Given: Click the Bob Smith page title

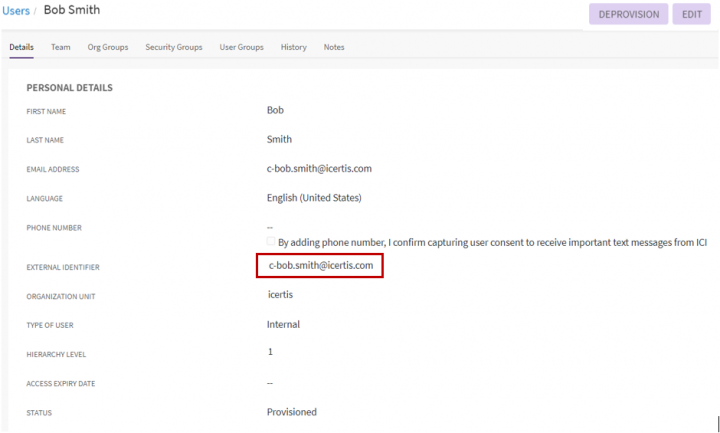Looking at the screenshot, I should tap(72, 11).
